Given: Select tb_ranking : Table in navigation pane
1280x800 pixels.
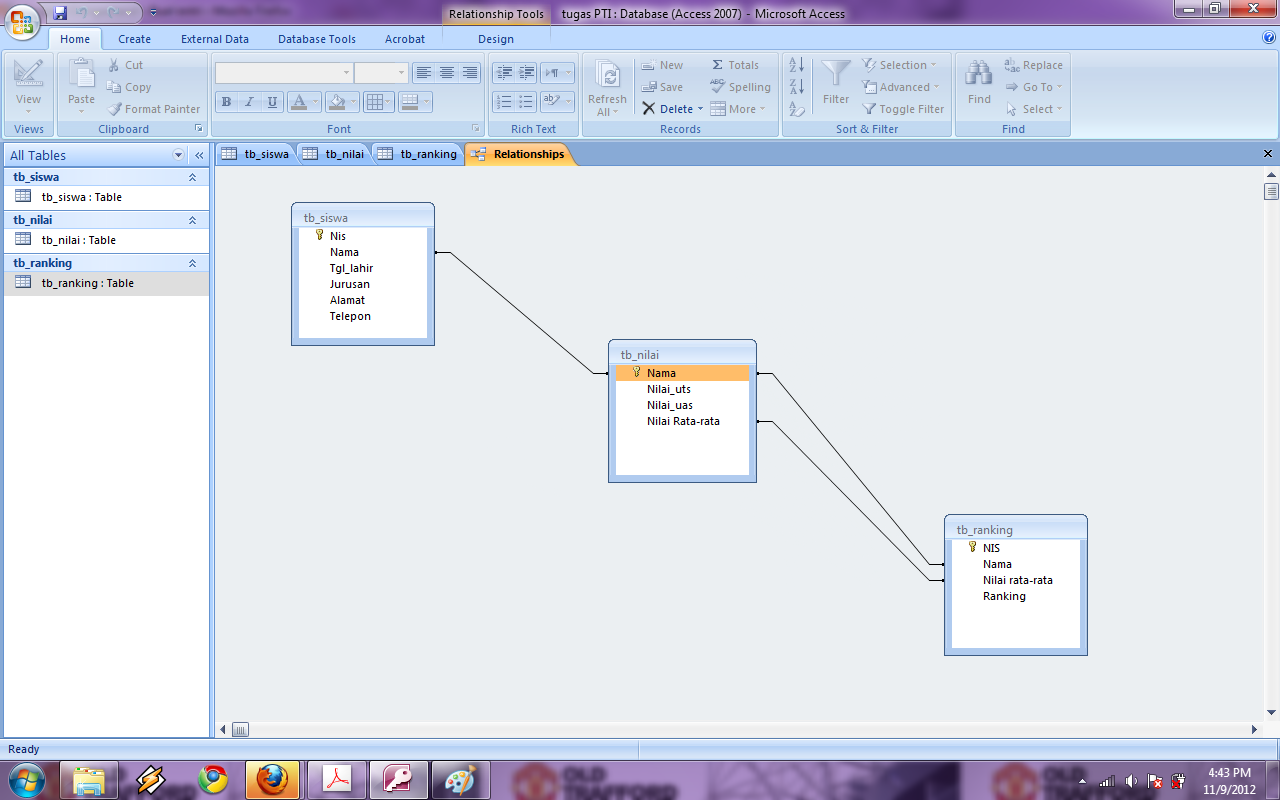Looking at the screenshot, I should point(88,283).
